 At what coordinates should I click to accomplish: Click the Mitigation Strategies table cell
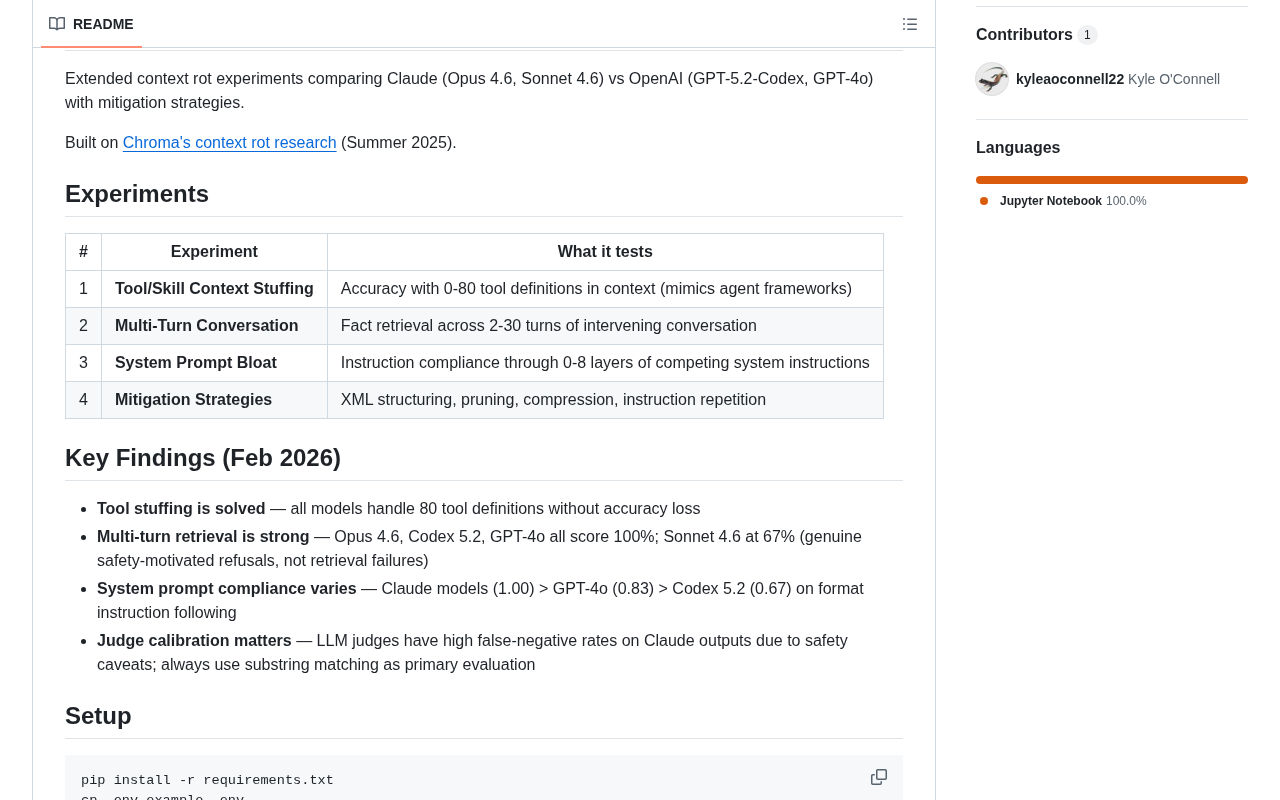coord(214,400)
